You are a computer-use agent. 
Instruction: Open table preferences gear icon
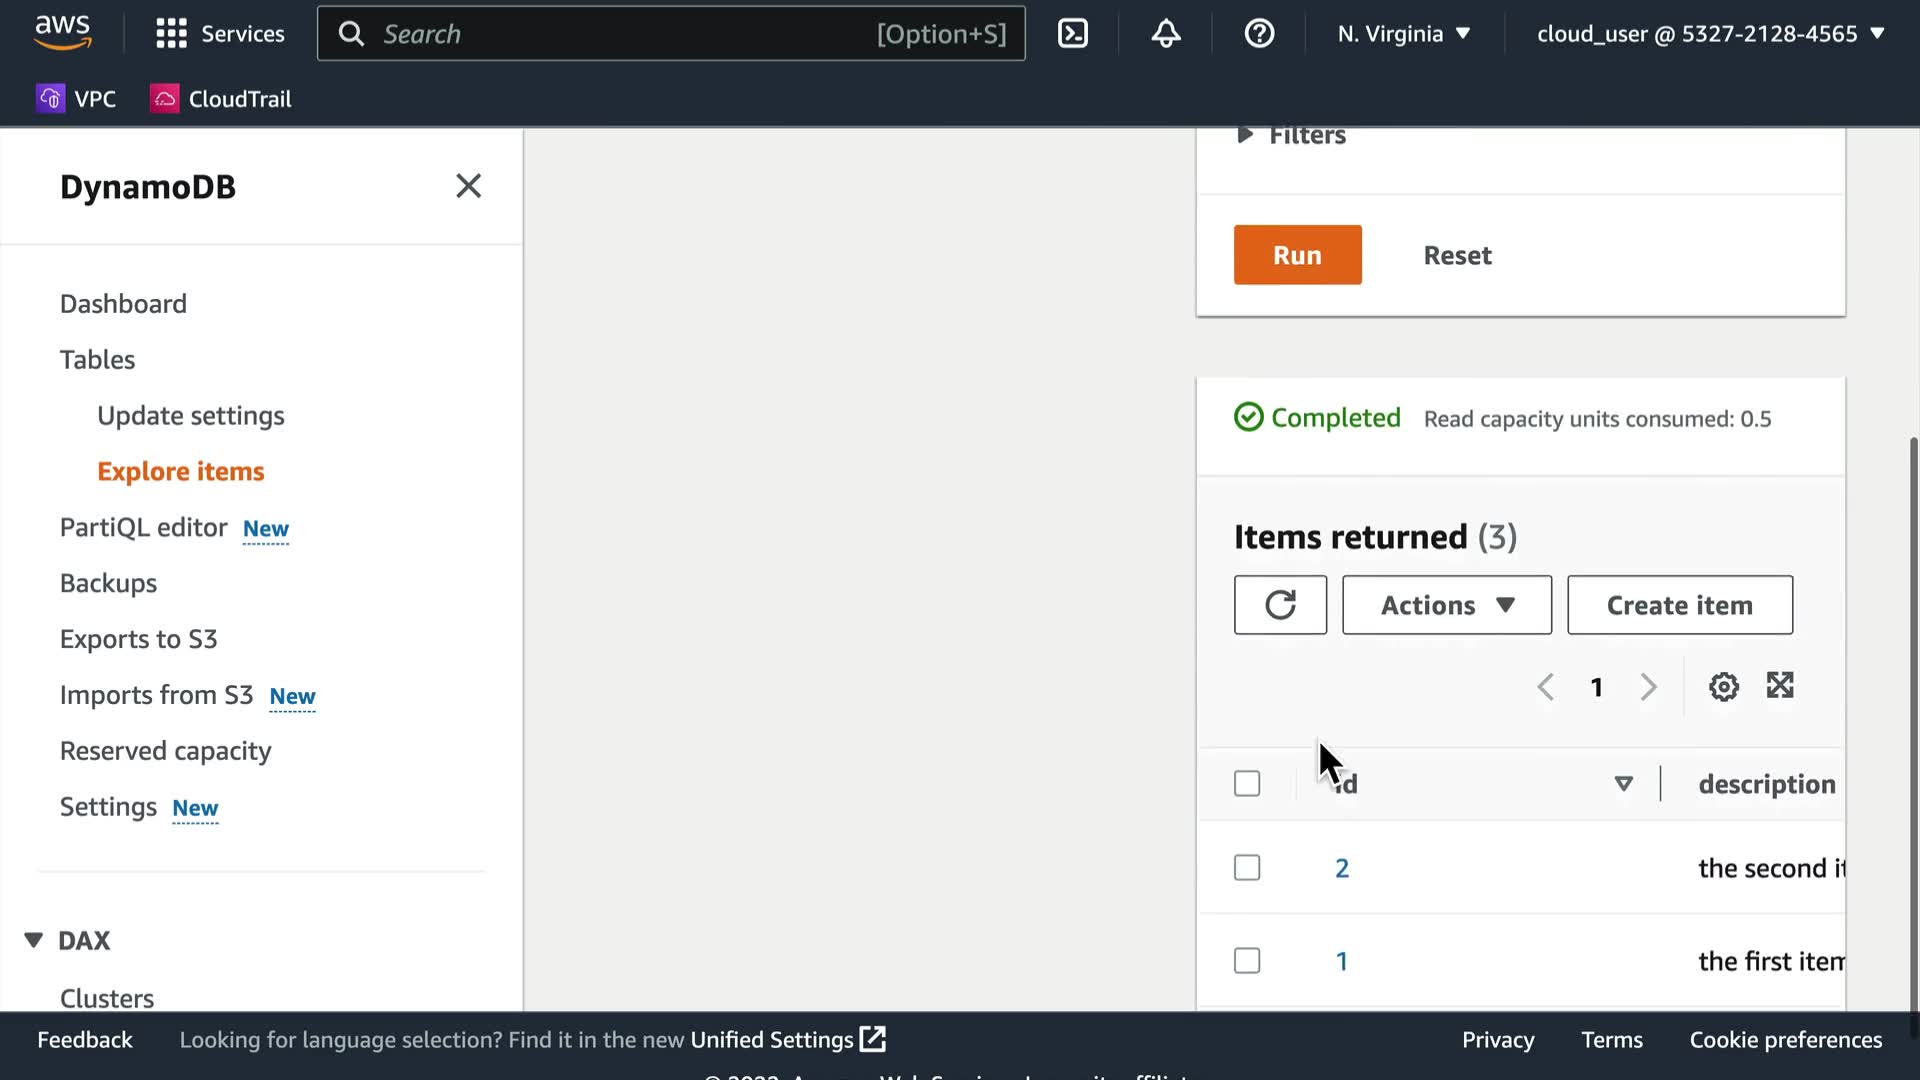pyautogui.click(x=1723, y=687)
